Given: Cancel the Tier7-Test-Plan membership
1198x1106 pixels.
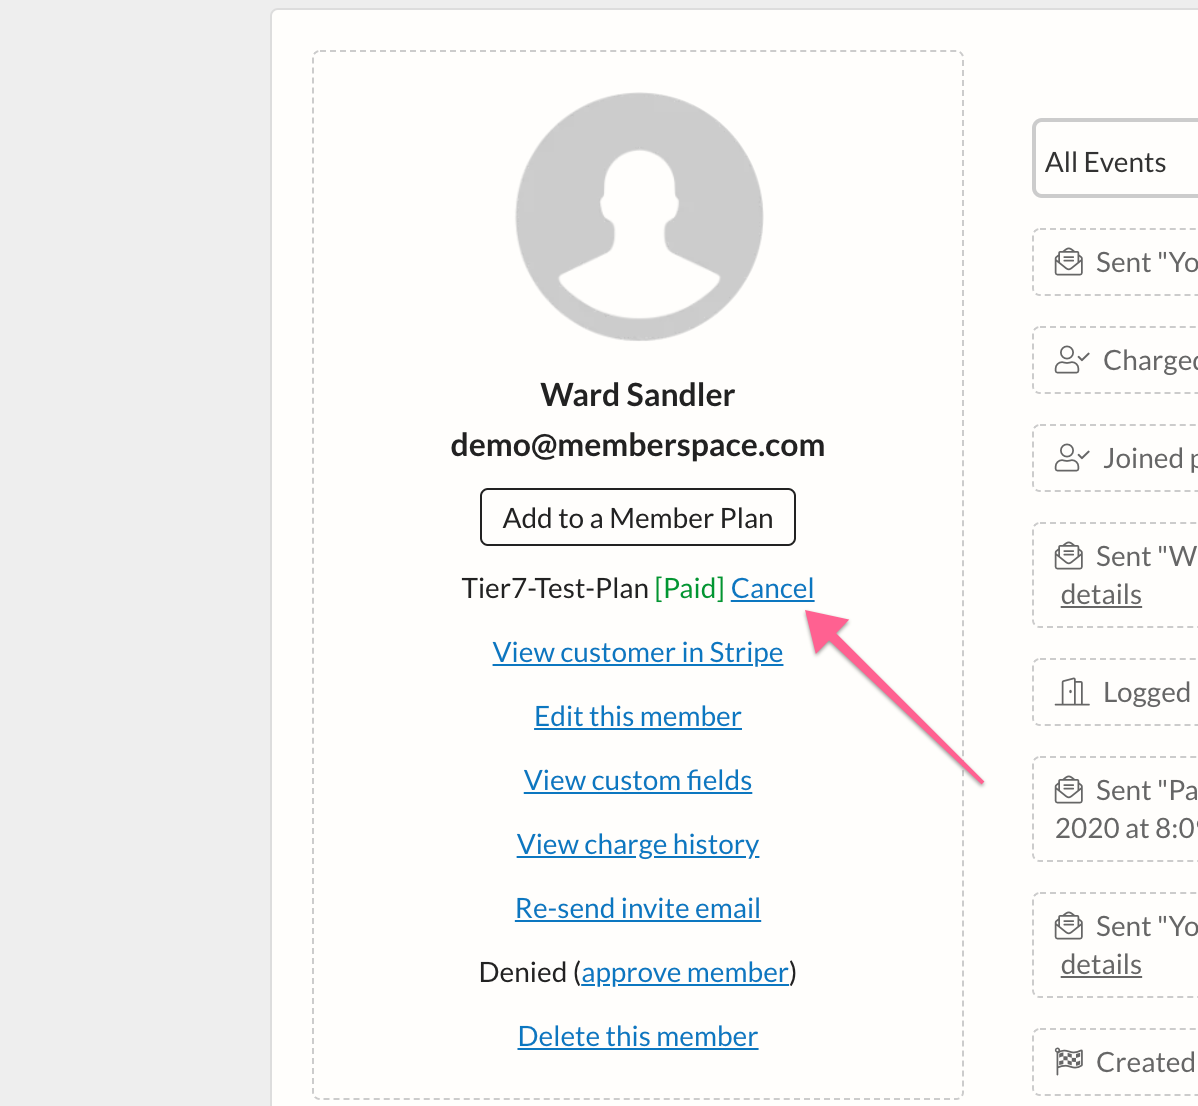Looking at the screenshot, I should [x=772, y=588].
